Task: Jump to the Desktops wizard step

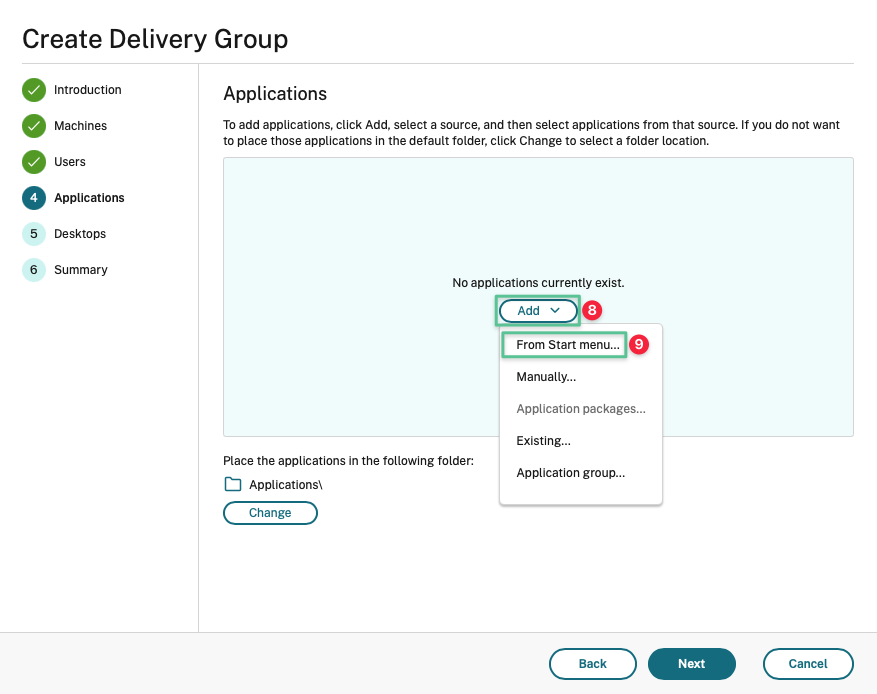Action: [80, 234]
